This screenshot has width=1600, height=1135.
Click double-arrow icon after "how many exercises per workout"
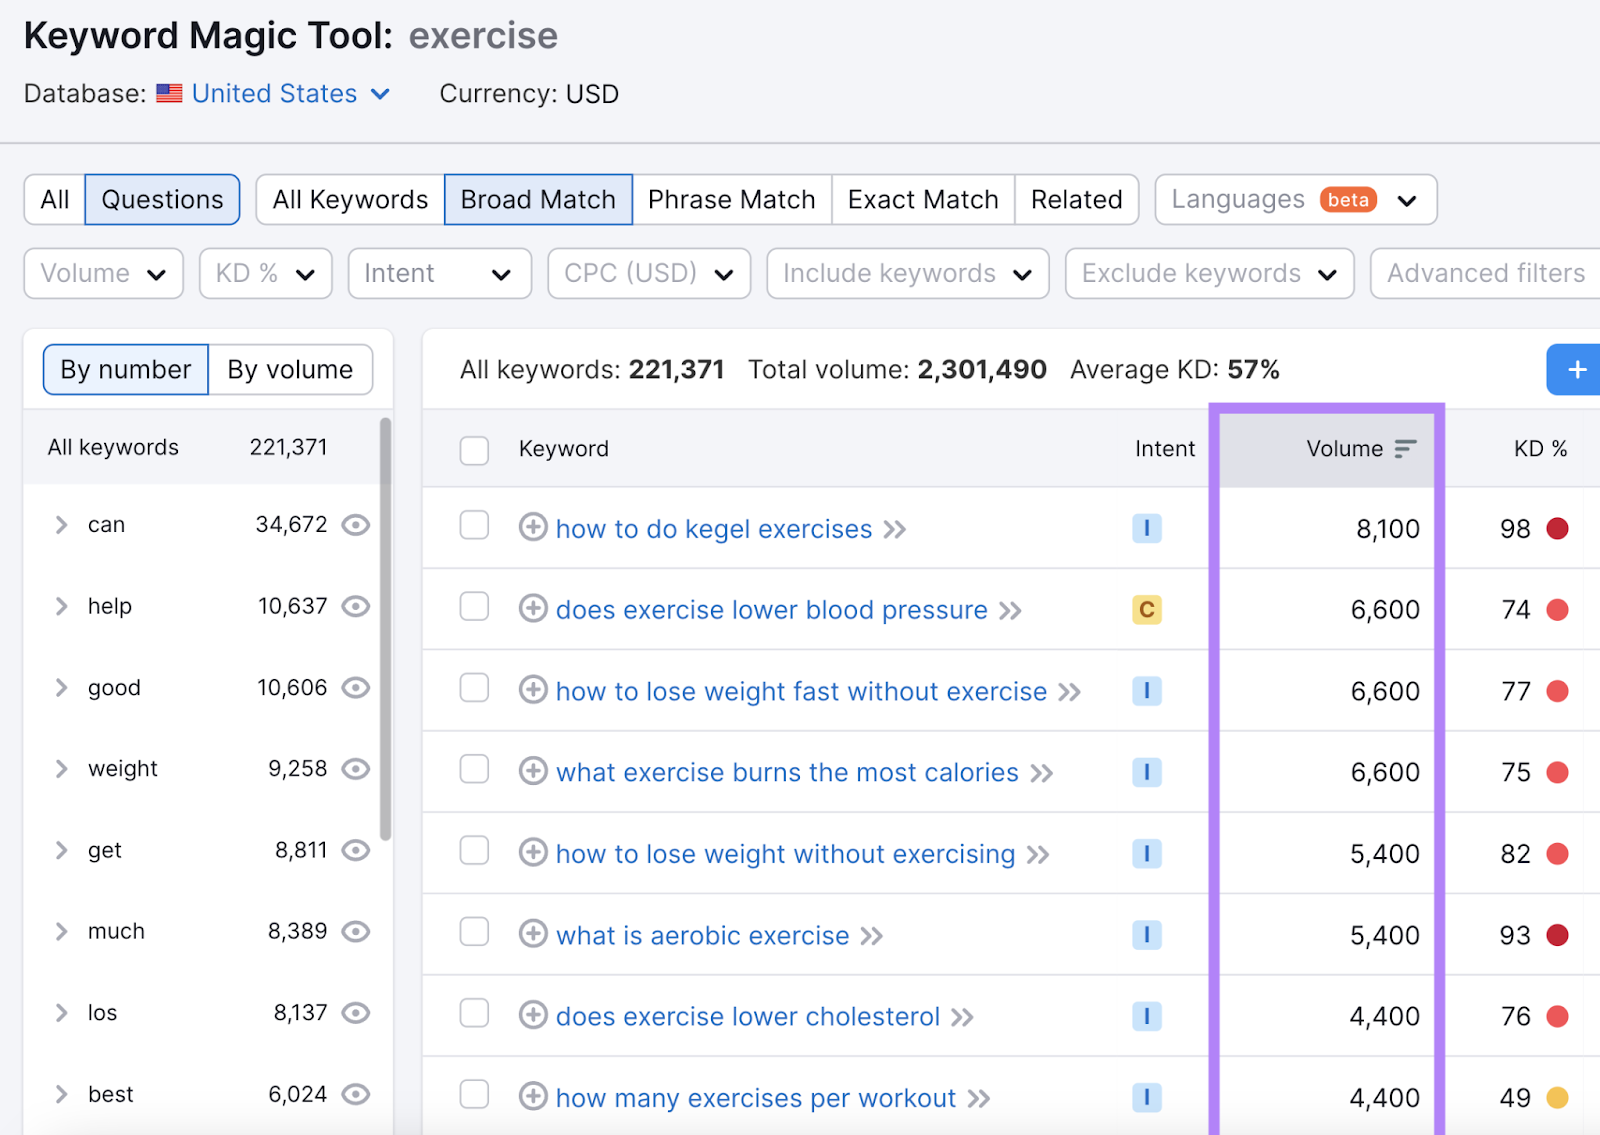977,1097
